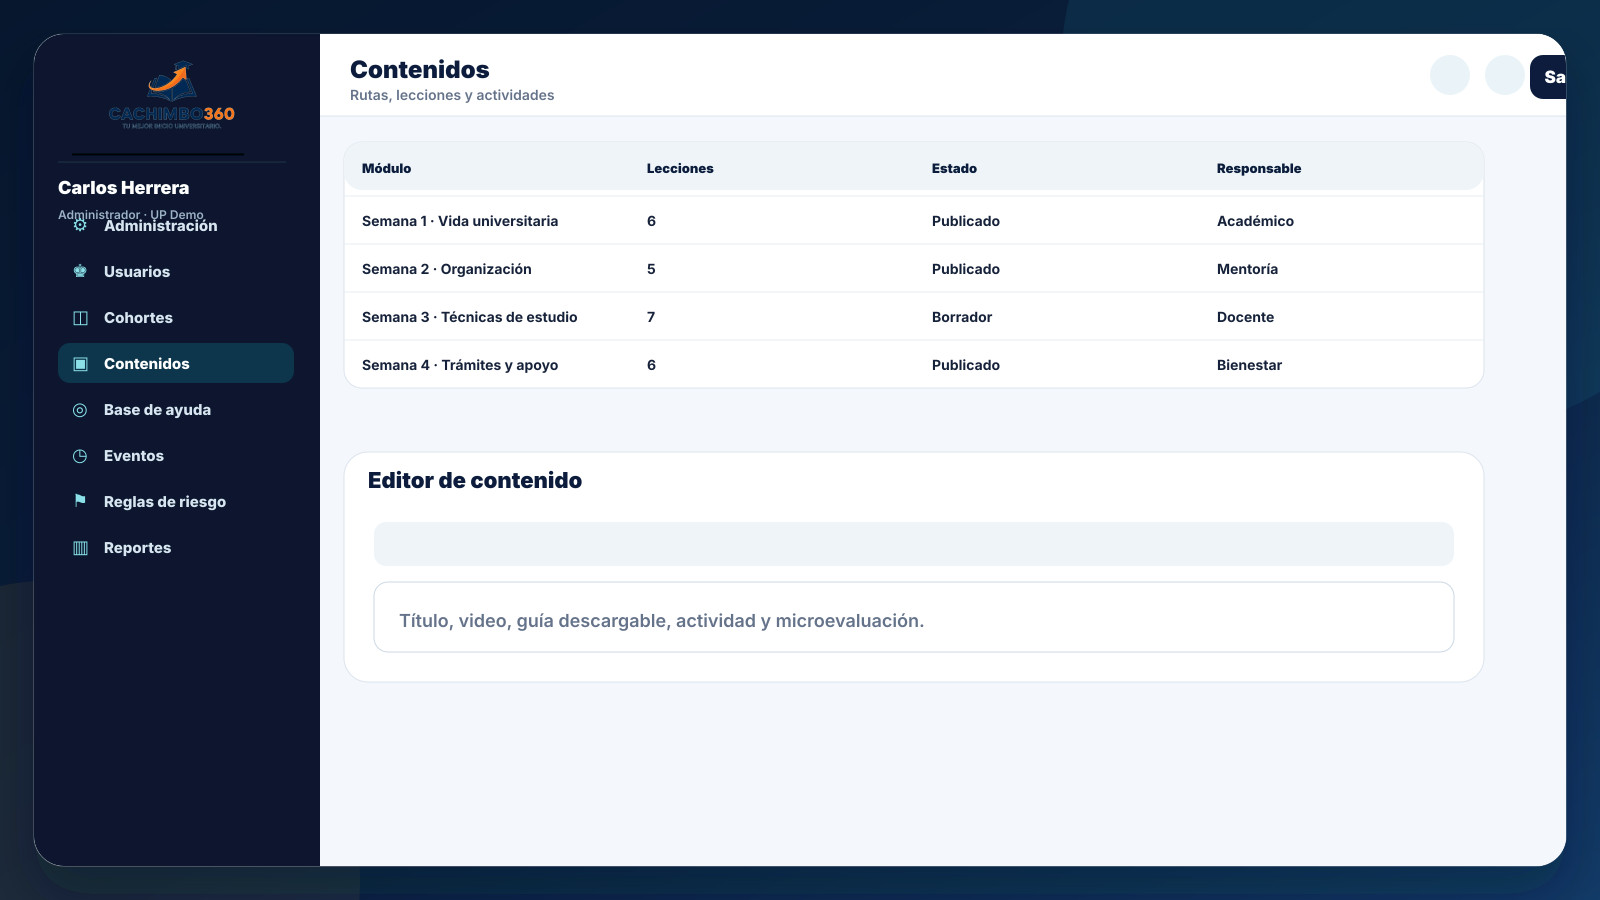Image resolution: width=1600 pixels, height=900 pixels.
Task: Click the Lecciones column header
Action: [x=680, y=168]
